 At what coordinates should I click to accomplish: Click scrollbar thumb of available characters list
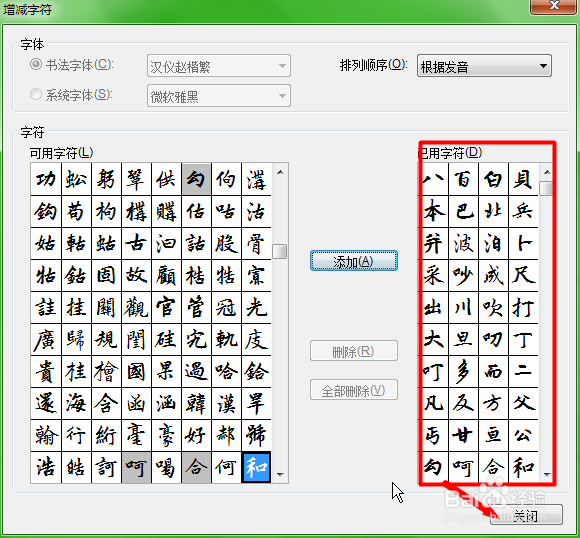click(x=280, y=252)
